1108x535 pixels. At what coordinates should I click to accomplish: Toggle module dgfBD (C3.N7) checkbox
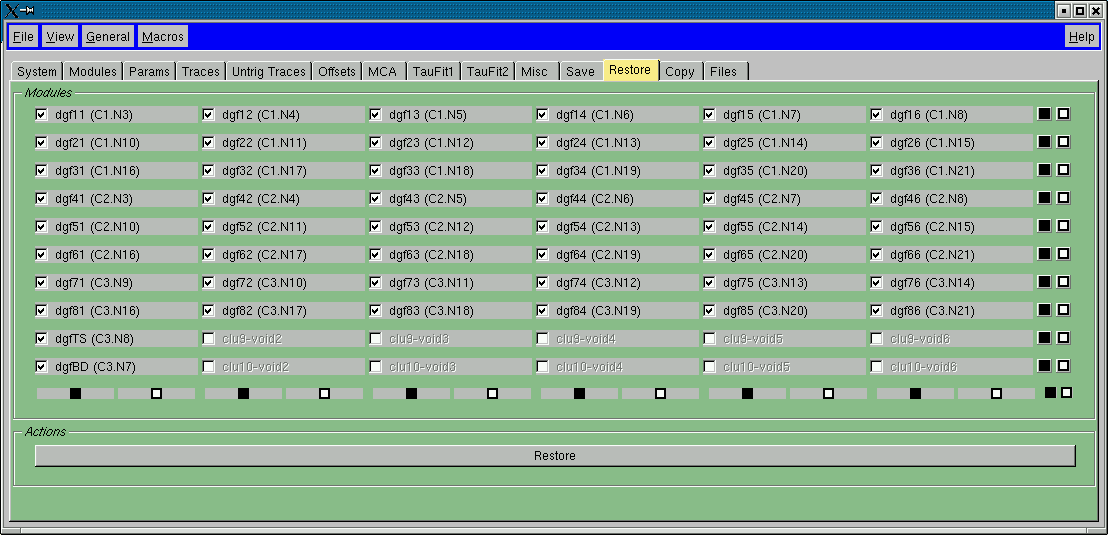[x=42, y=367]
